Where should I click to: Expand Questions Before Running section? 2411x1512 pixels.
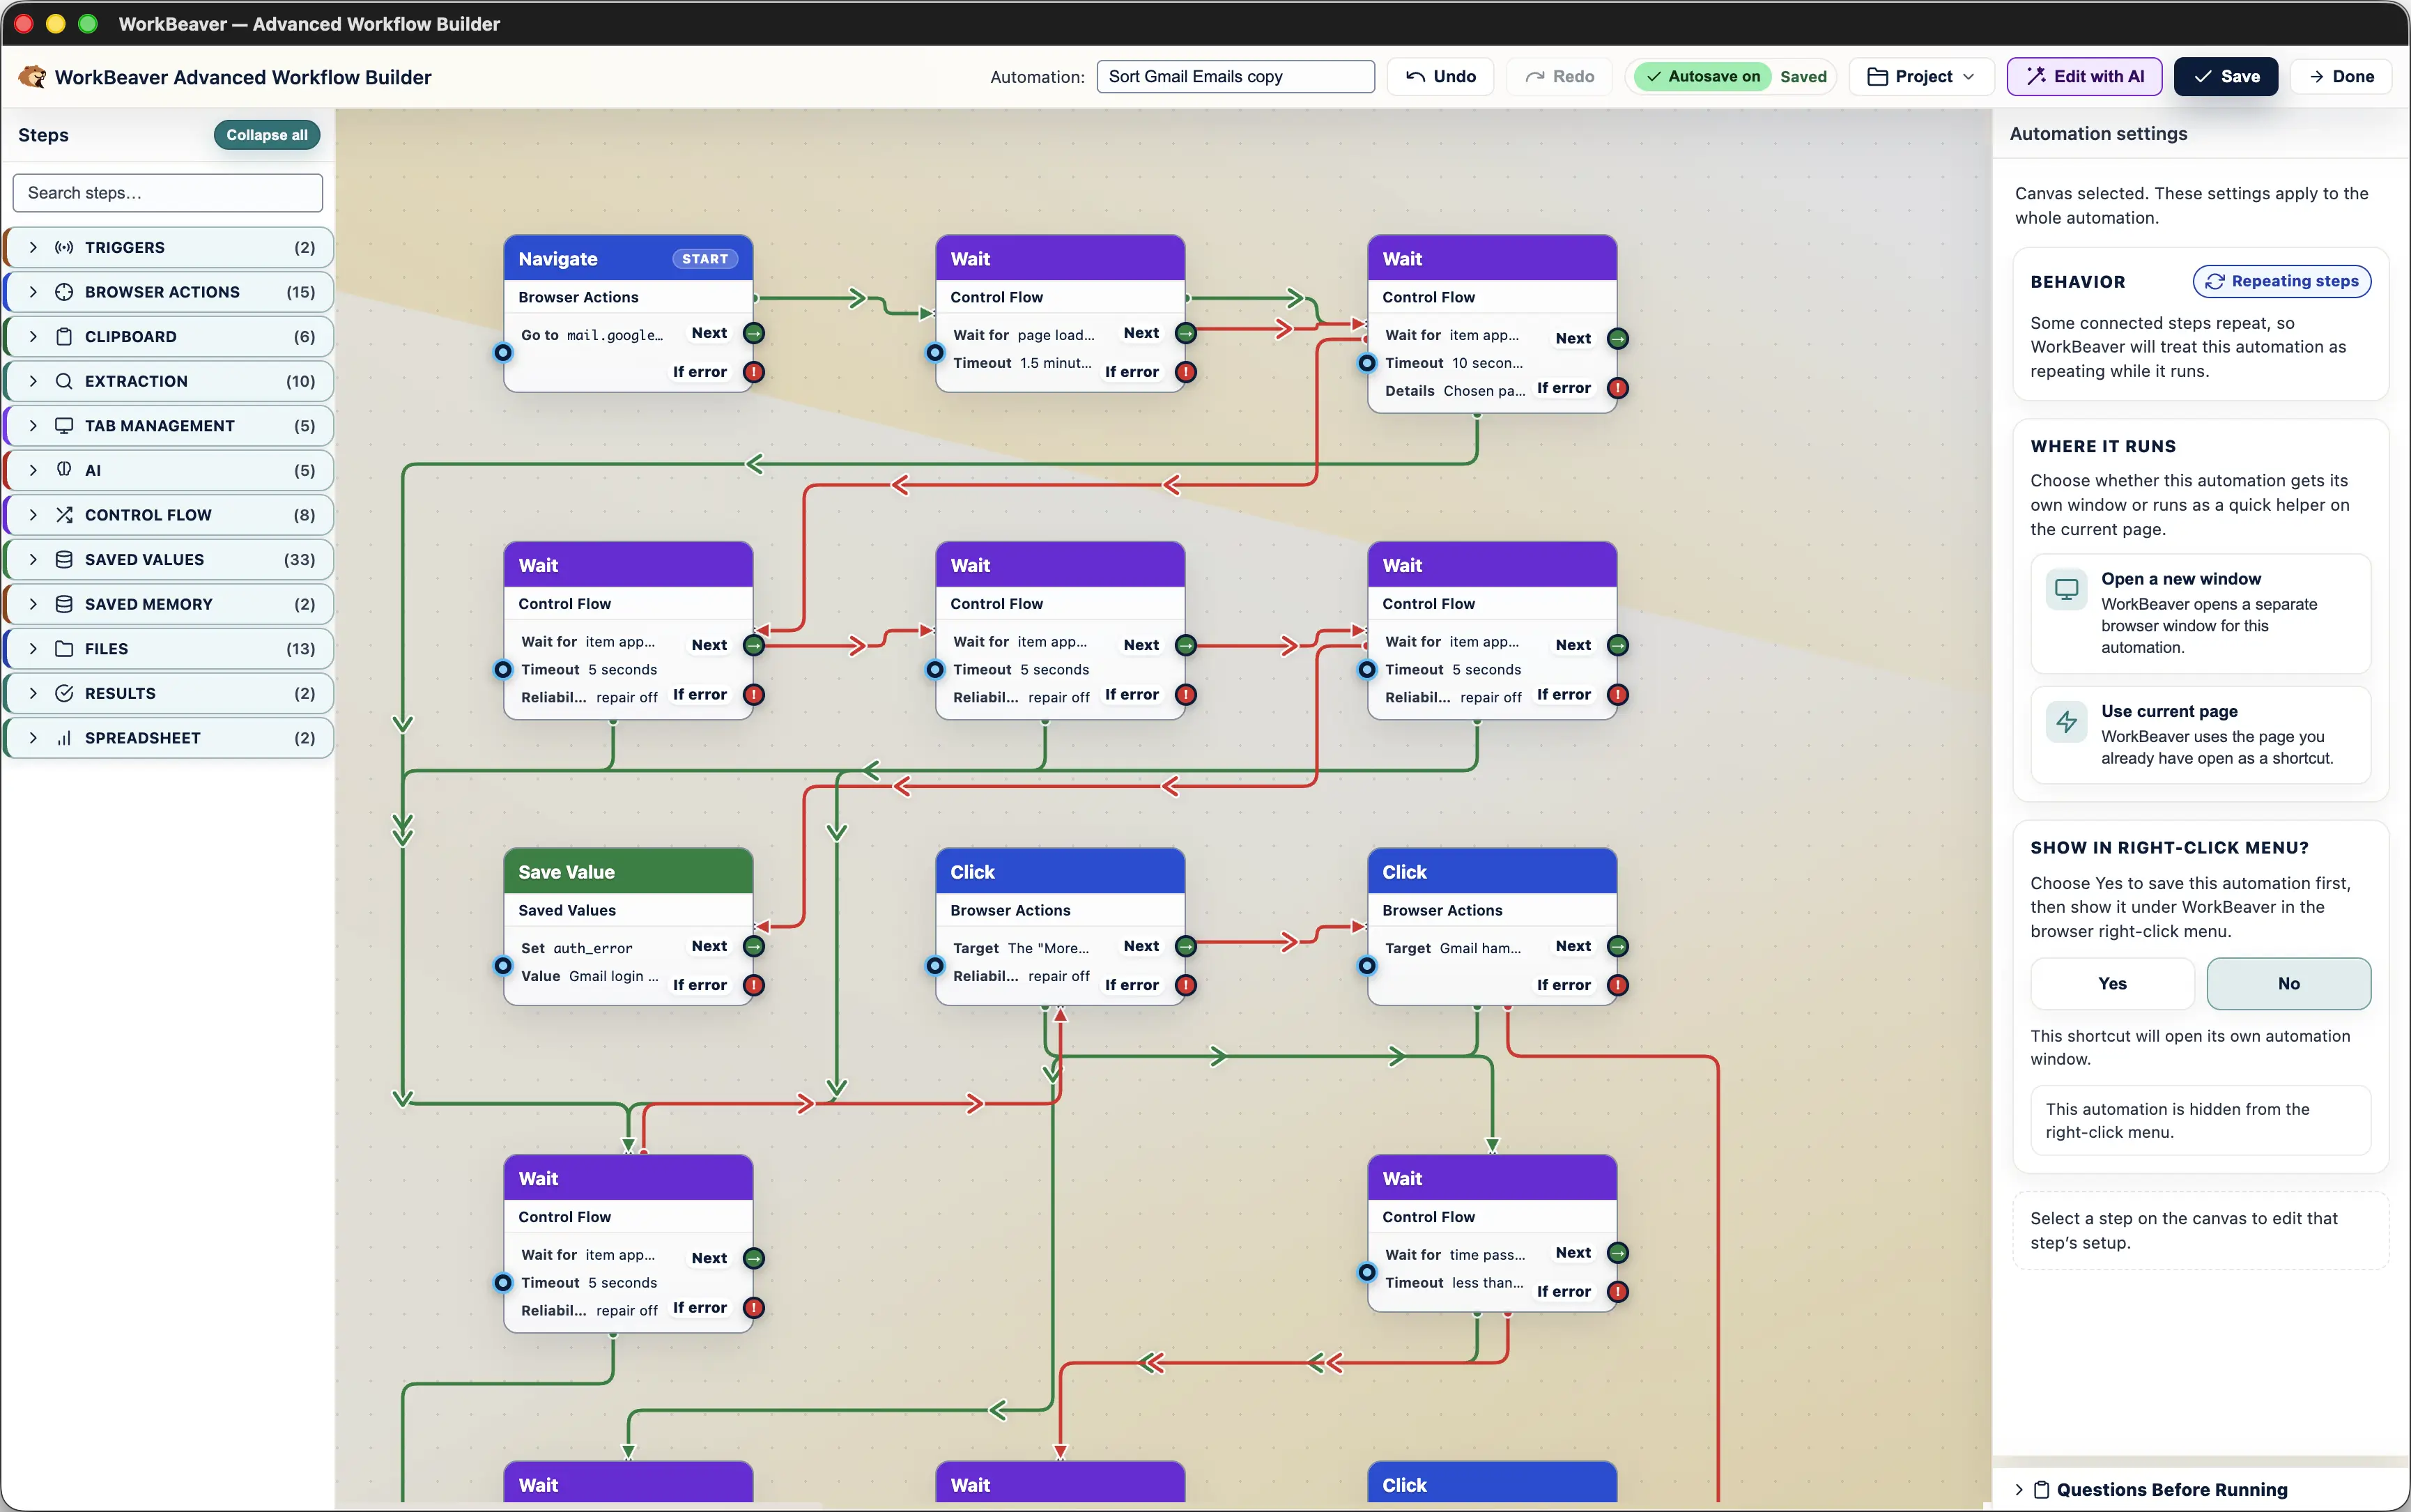point(2019,1490)
